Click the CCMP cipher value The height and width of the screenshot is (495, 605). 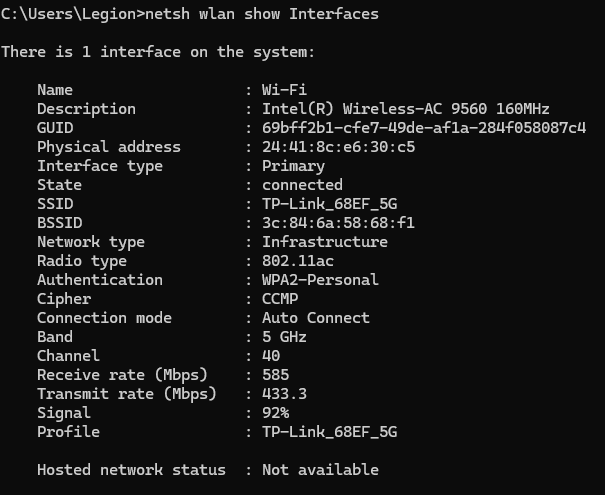[280, 299]
